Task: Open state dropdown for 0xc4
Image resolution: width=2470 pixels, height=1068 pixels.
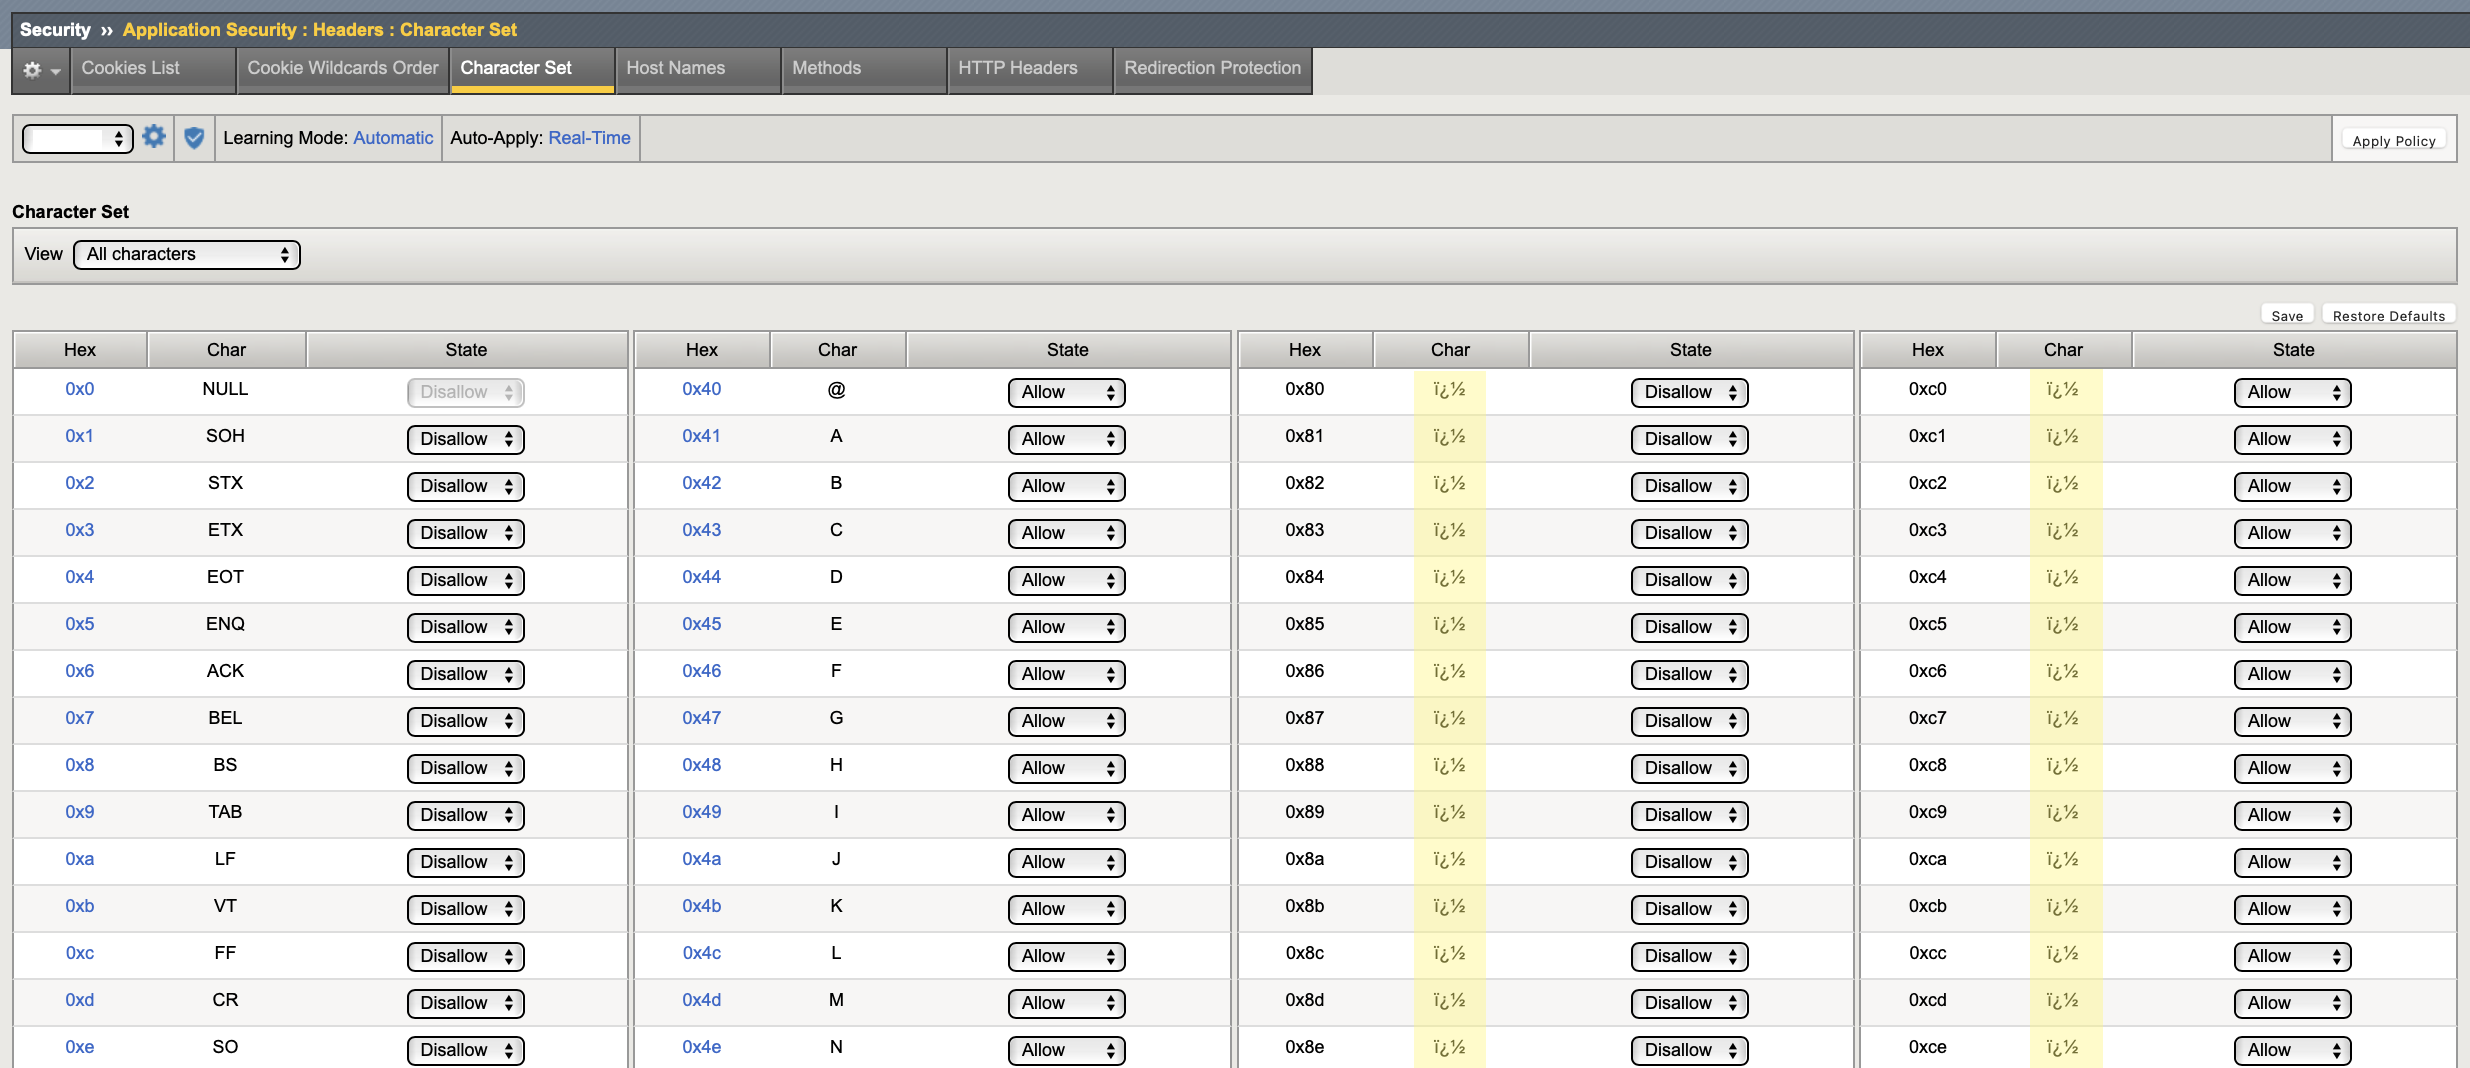Action: (x=2293, y=580)
